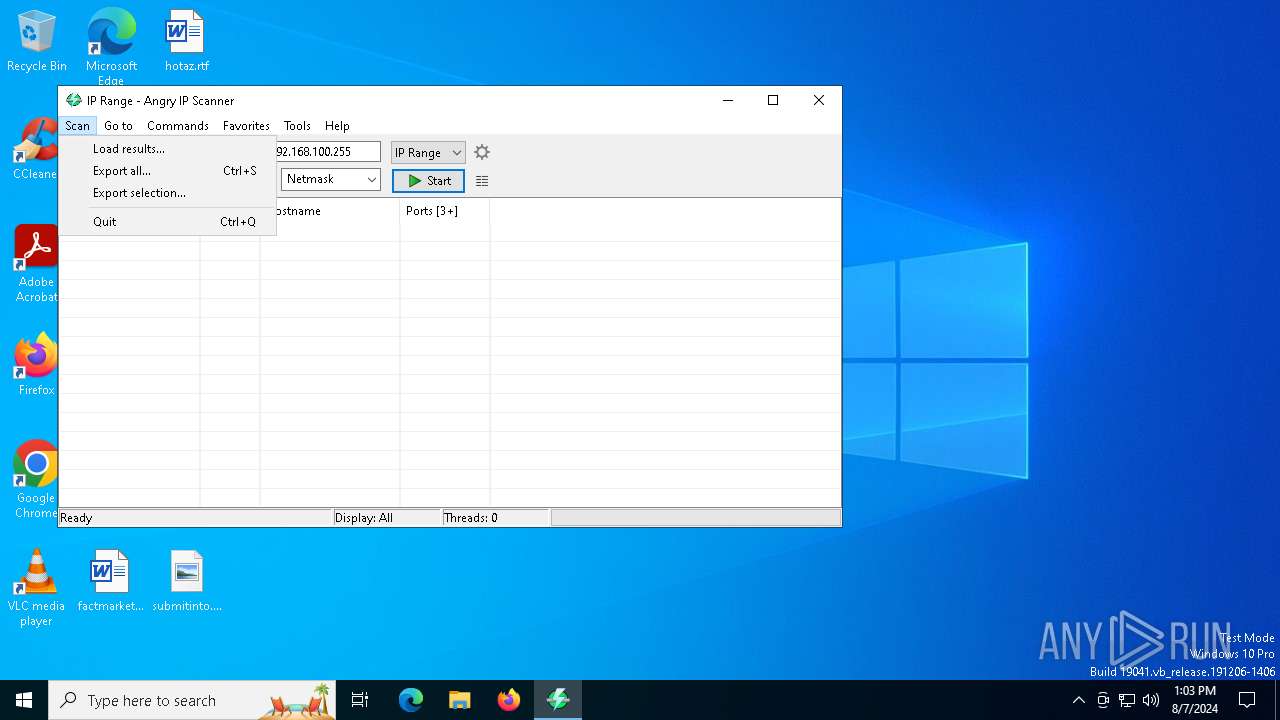Launch Adobe Acrobat from desktop
Image resolution: width=1280 pixels, height=720 pixels.
[x=36, y=264]
